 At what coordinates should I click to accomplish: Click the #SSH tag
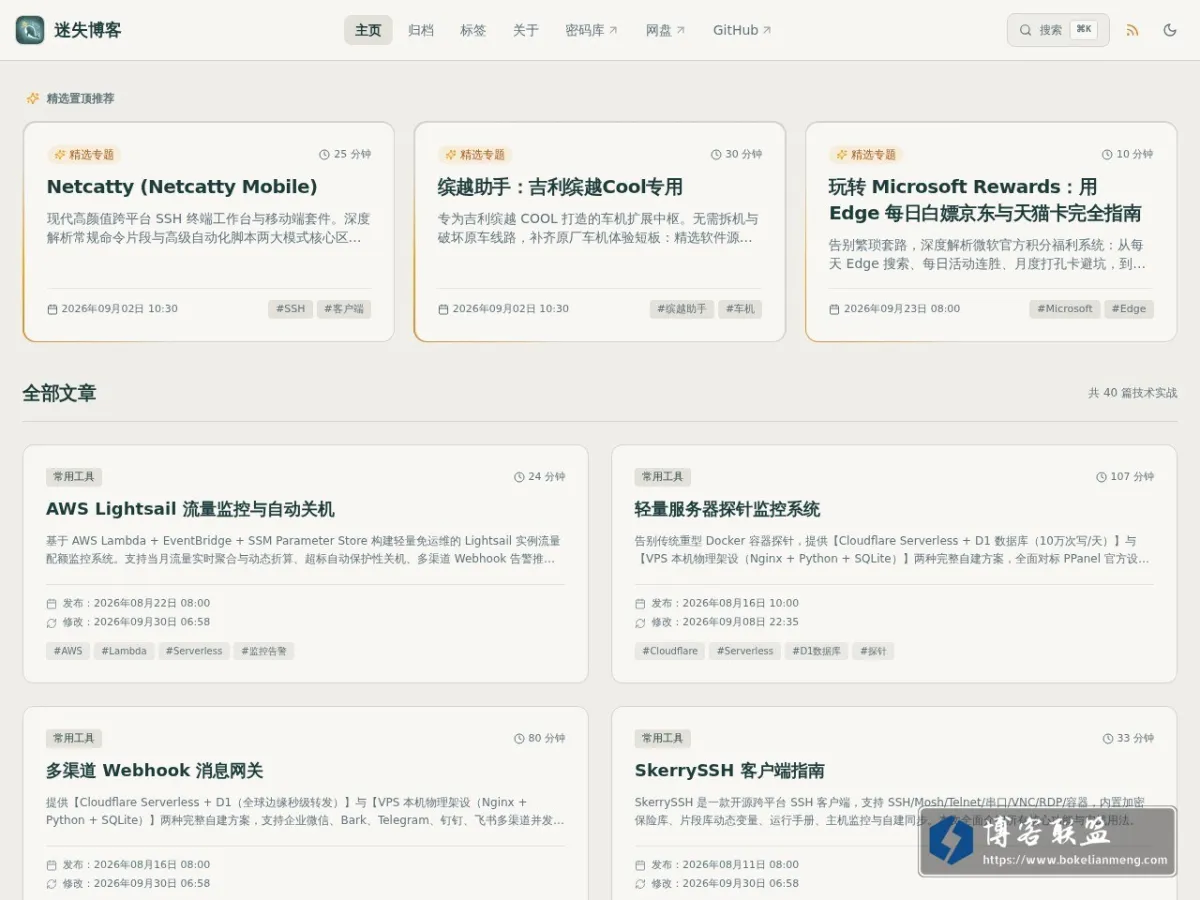290,309
